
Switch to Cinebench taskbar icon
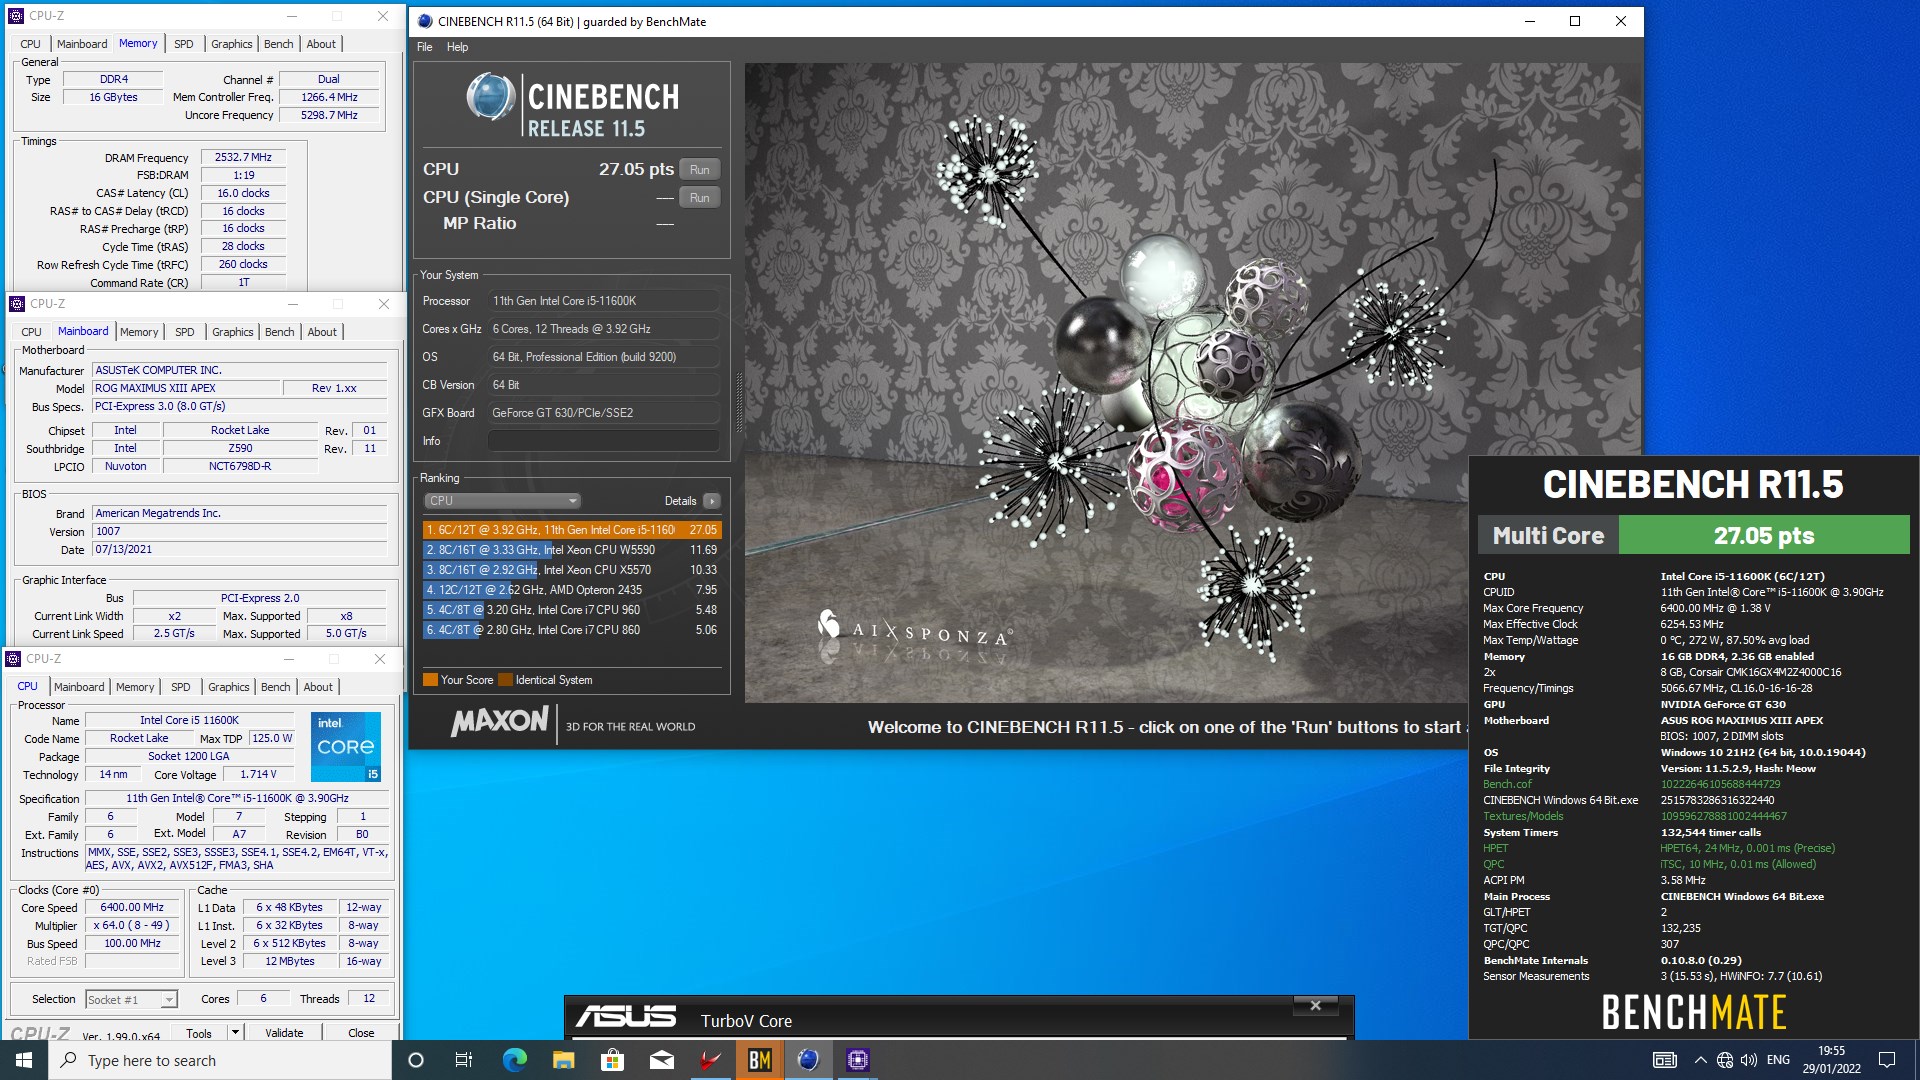[808, 1060]
